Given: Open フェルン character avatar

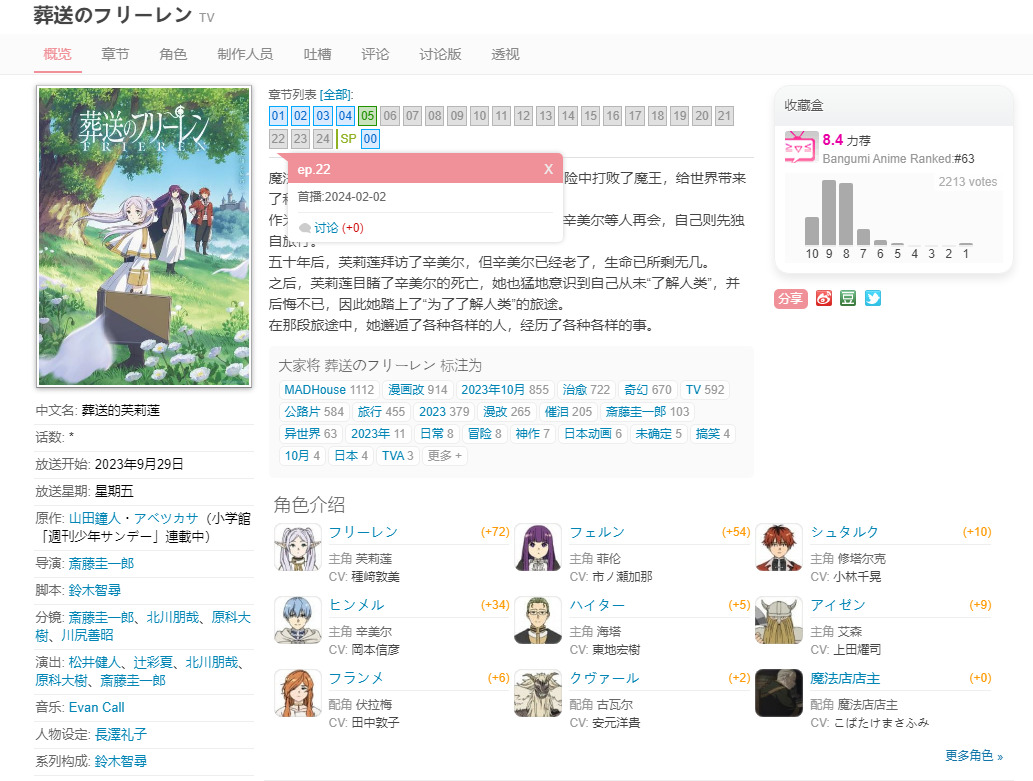Looking at the screenshot, I should [x=538, y=547].
